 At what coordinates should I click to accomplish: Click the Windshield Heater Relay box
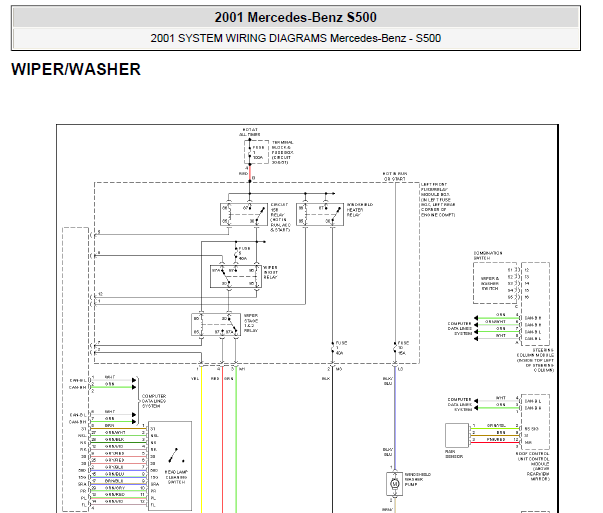[x=320, y=215]
